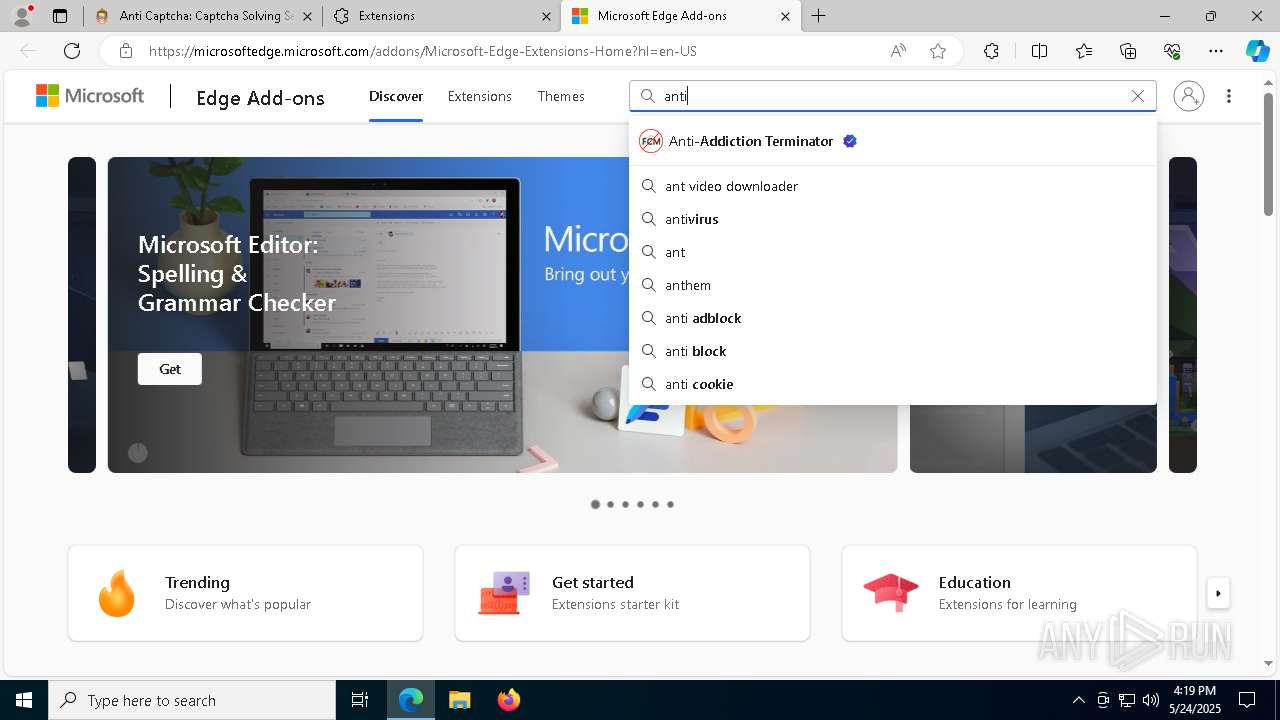Switch to Anti Captcha tab
The height and width of the screenshot is (720, 1280).
(205, 16)
